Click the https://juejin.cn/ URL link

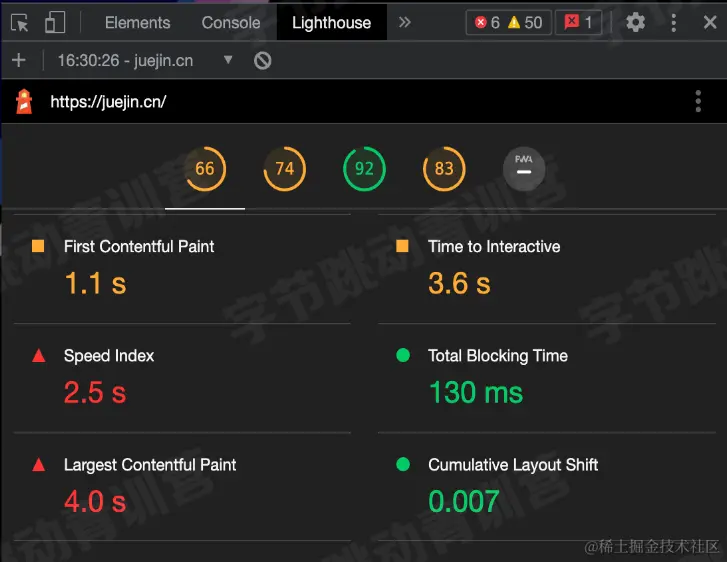click(x=108, y=102)
